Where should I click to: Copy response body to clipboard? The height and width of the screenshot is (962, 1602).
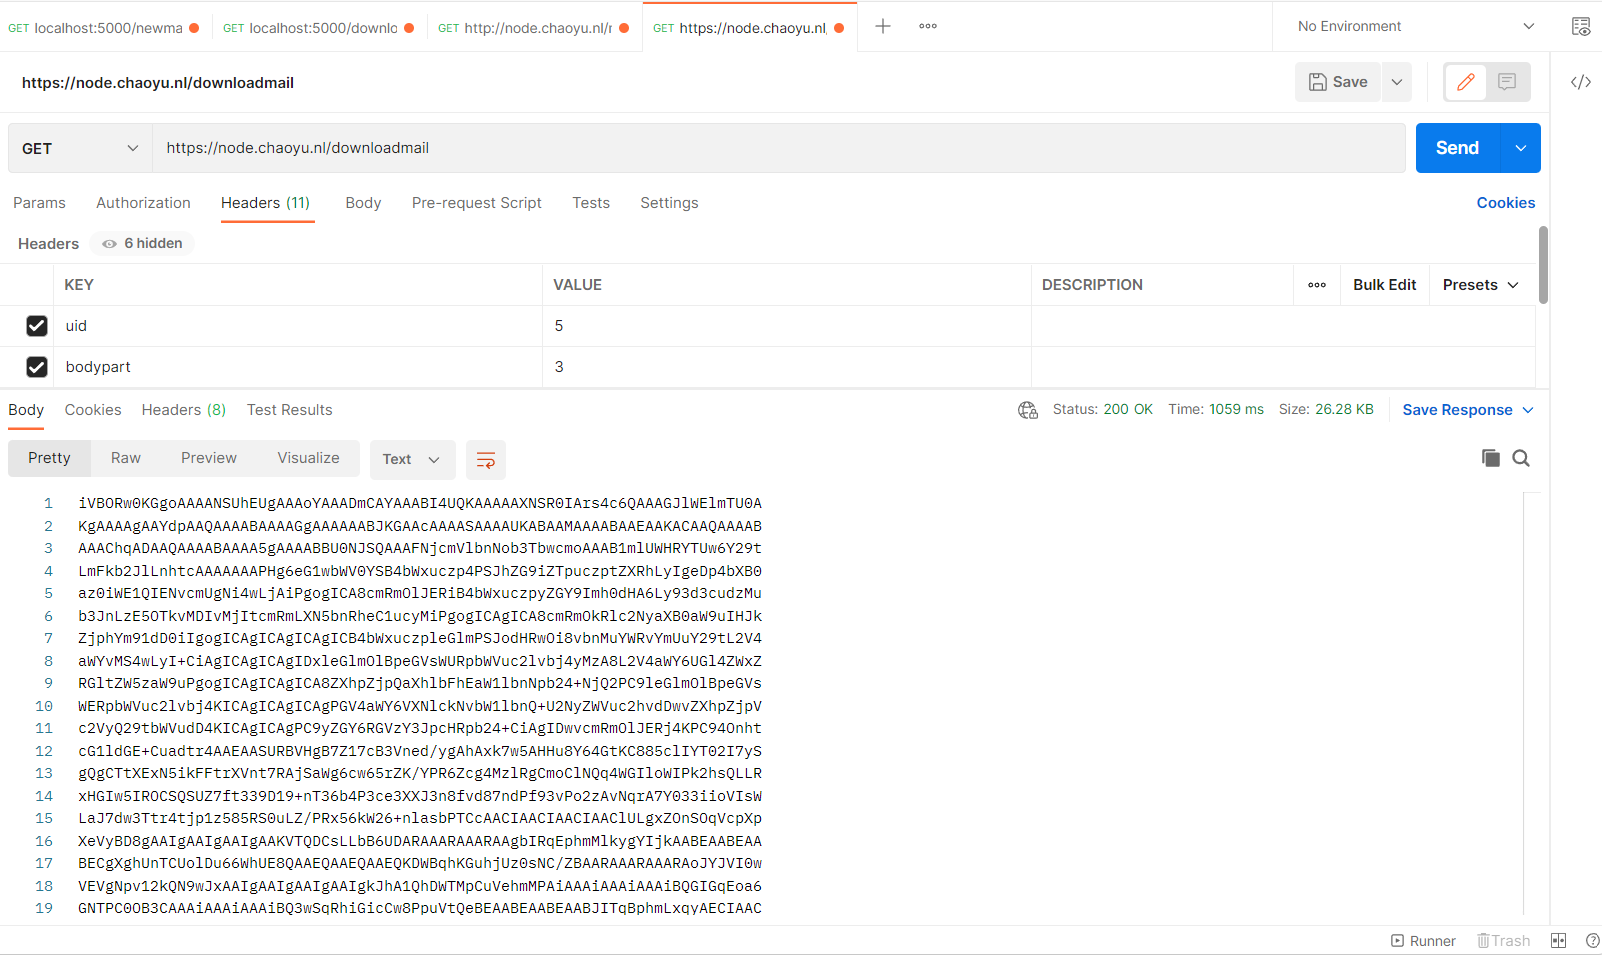tap(1490, 458)
